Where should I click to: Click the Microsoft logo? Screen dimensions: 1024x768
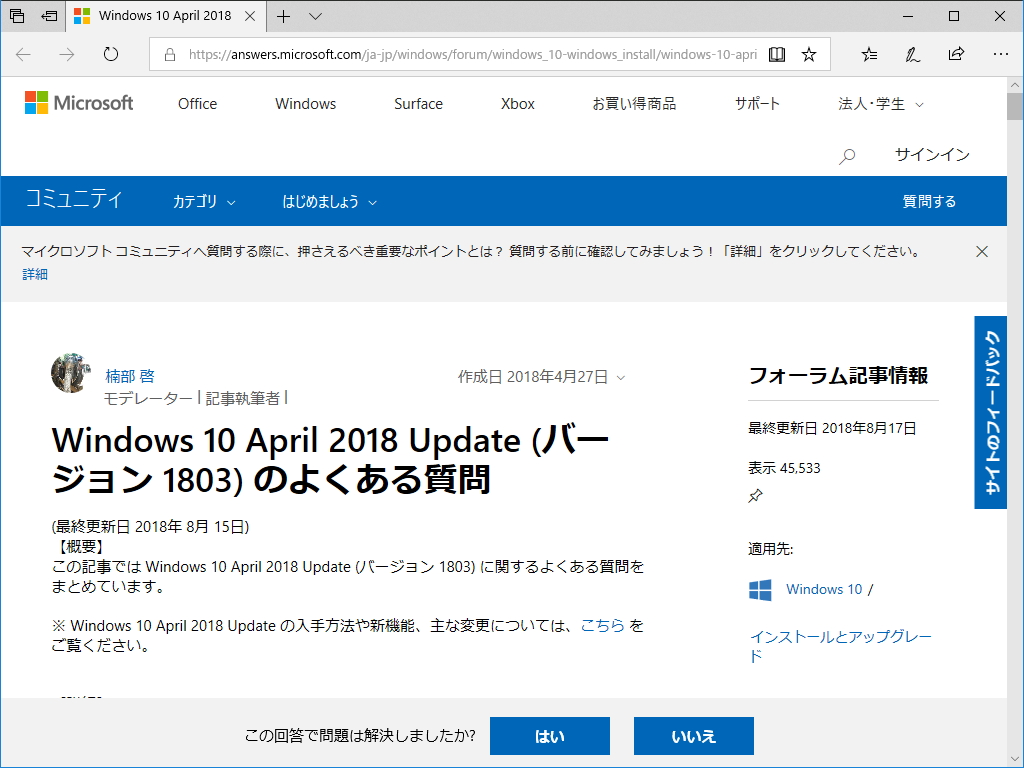click(79, 103)
